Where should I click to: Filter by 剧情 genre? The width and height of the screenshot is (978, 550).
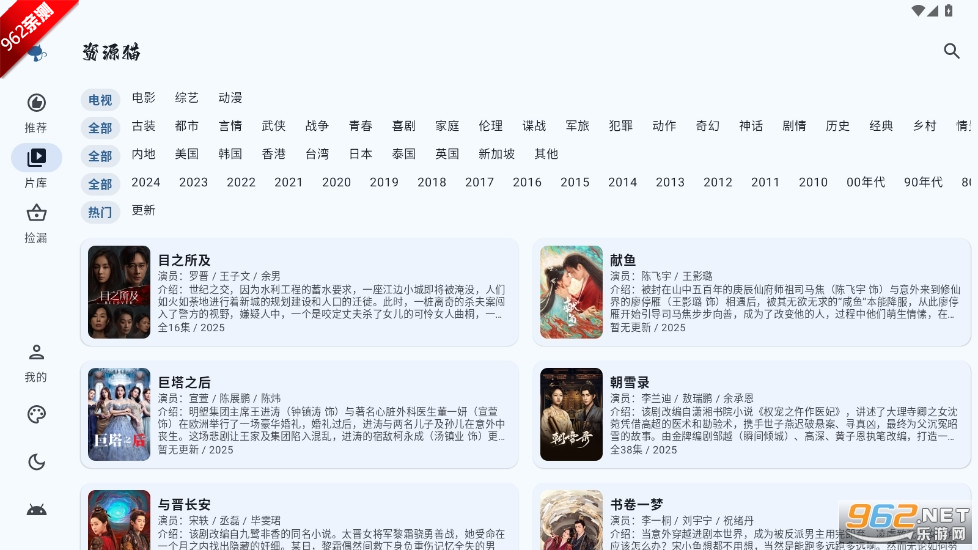point(794,126)
